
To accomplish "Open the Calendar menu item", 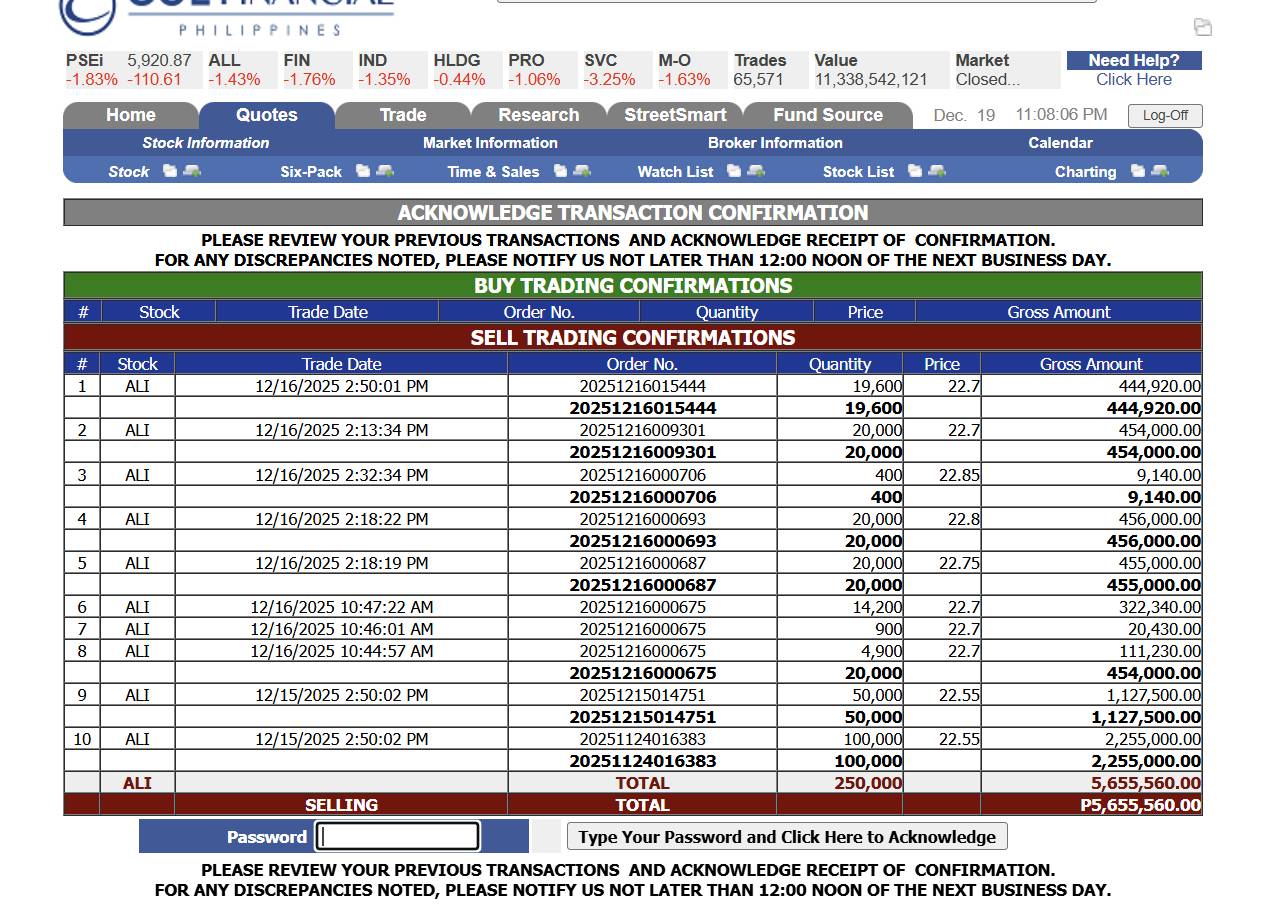I will pos(1060,143).
